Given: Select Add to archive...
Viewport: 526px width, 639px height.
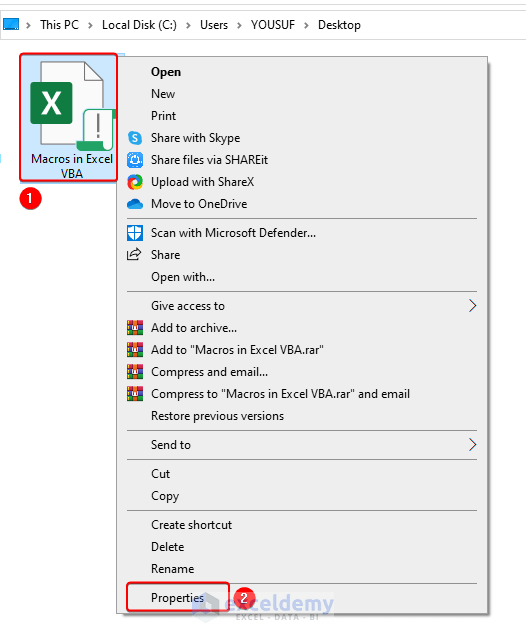Looking at the screenshot, I should pyautogui.click(x=194, y=328).
